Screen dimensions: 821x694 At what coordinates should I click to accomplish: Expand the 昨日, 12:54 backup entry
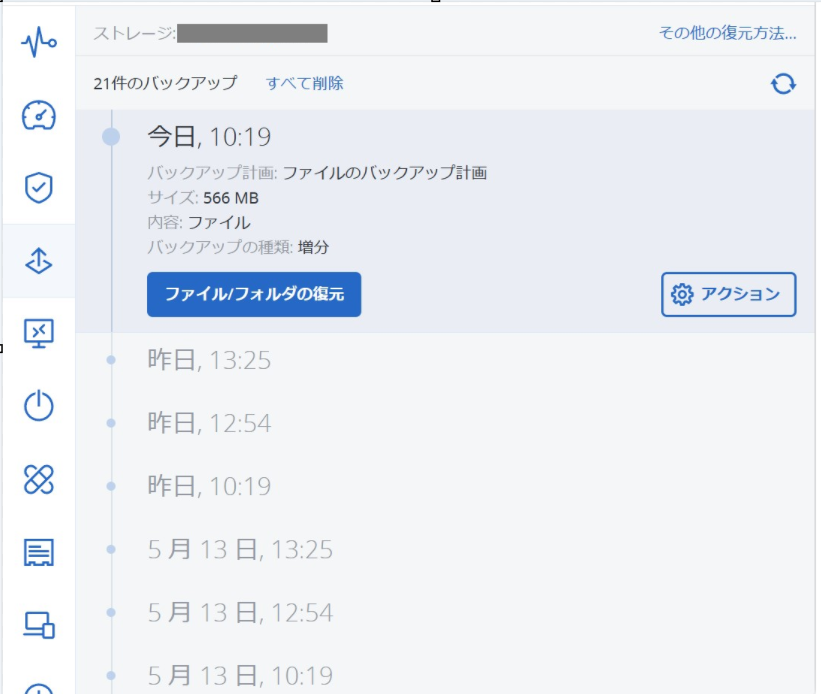point(445,423)
